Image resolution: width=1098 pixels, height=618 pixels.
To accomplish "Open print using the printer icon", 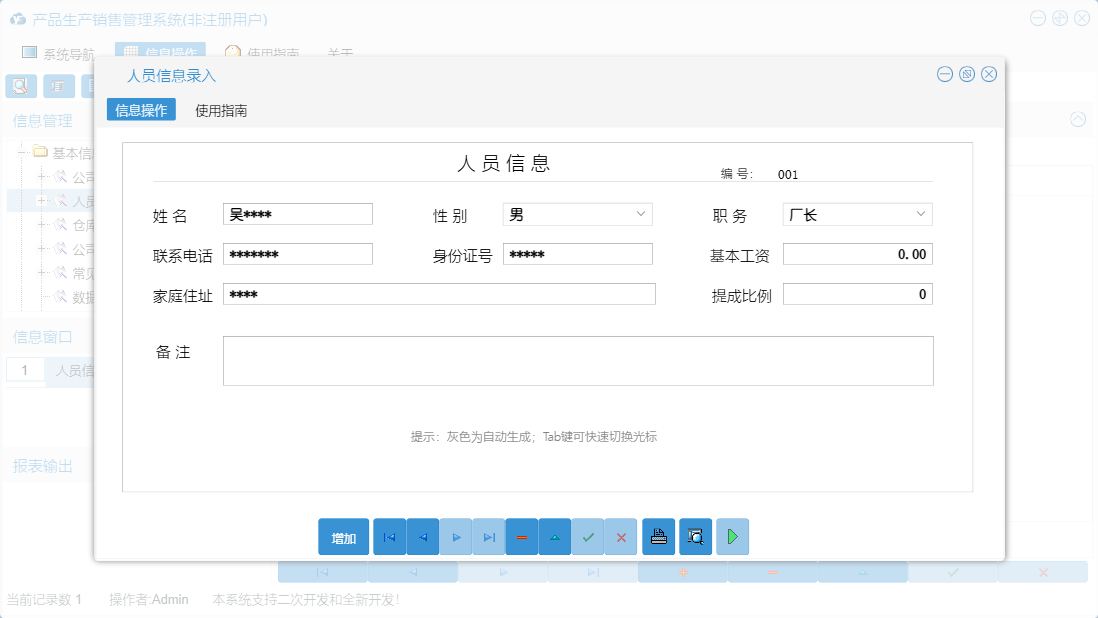I will tap(658, 537).
